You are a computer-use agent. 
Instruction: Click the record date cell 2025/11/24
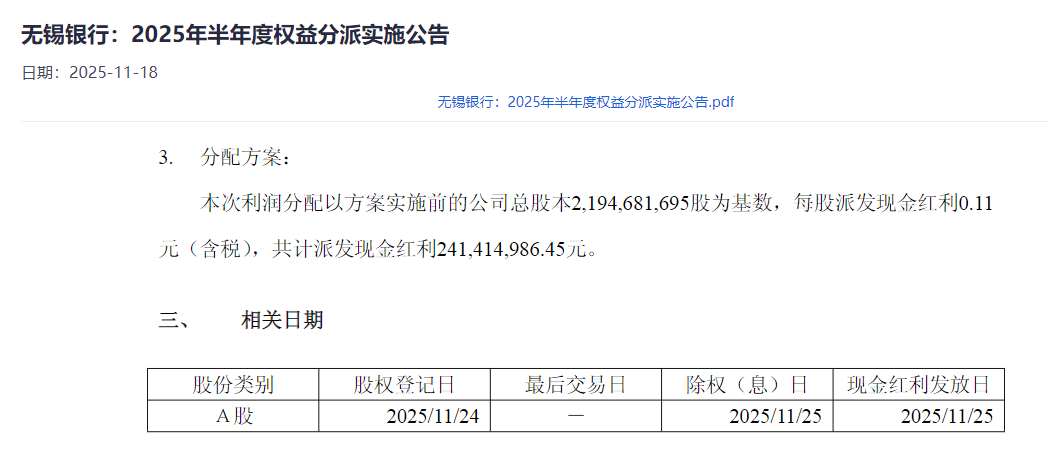(433, 416)
